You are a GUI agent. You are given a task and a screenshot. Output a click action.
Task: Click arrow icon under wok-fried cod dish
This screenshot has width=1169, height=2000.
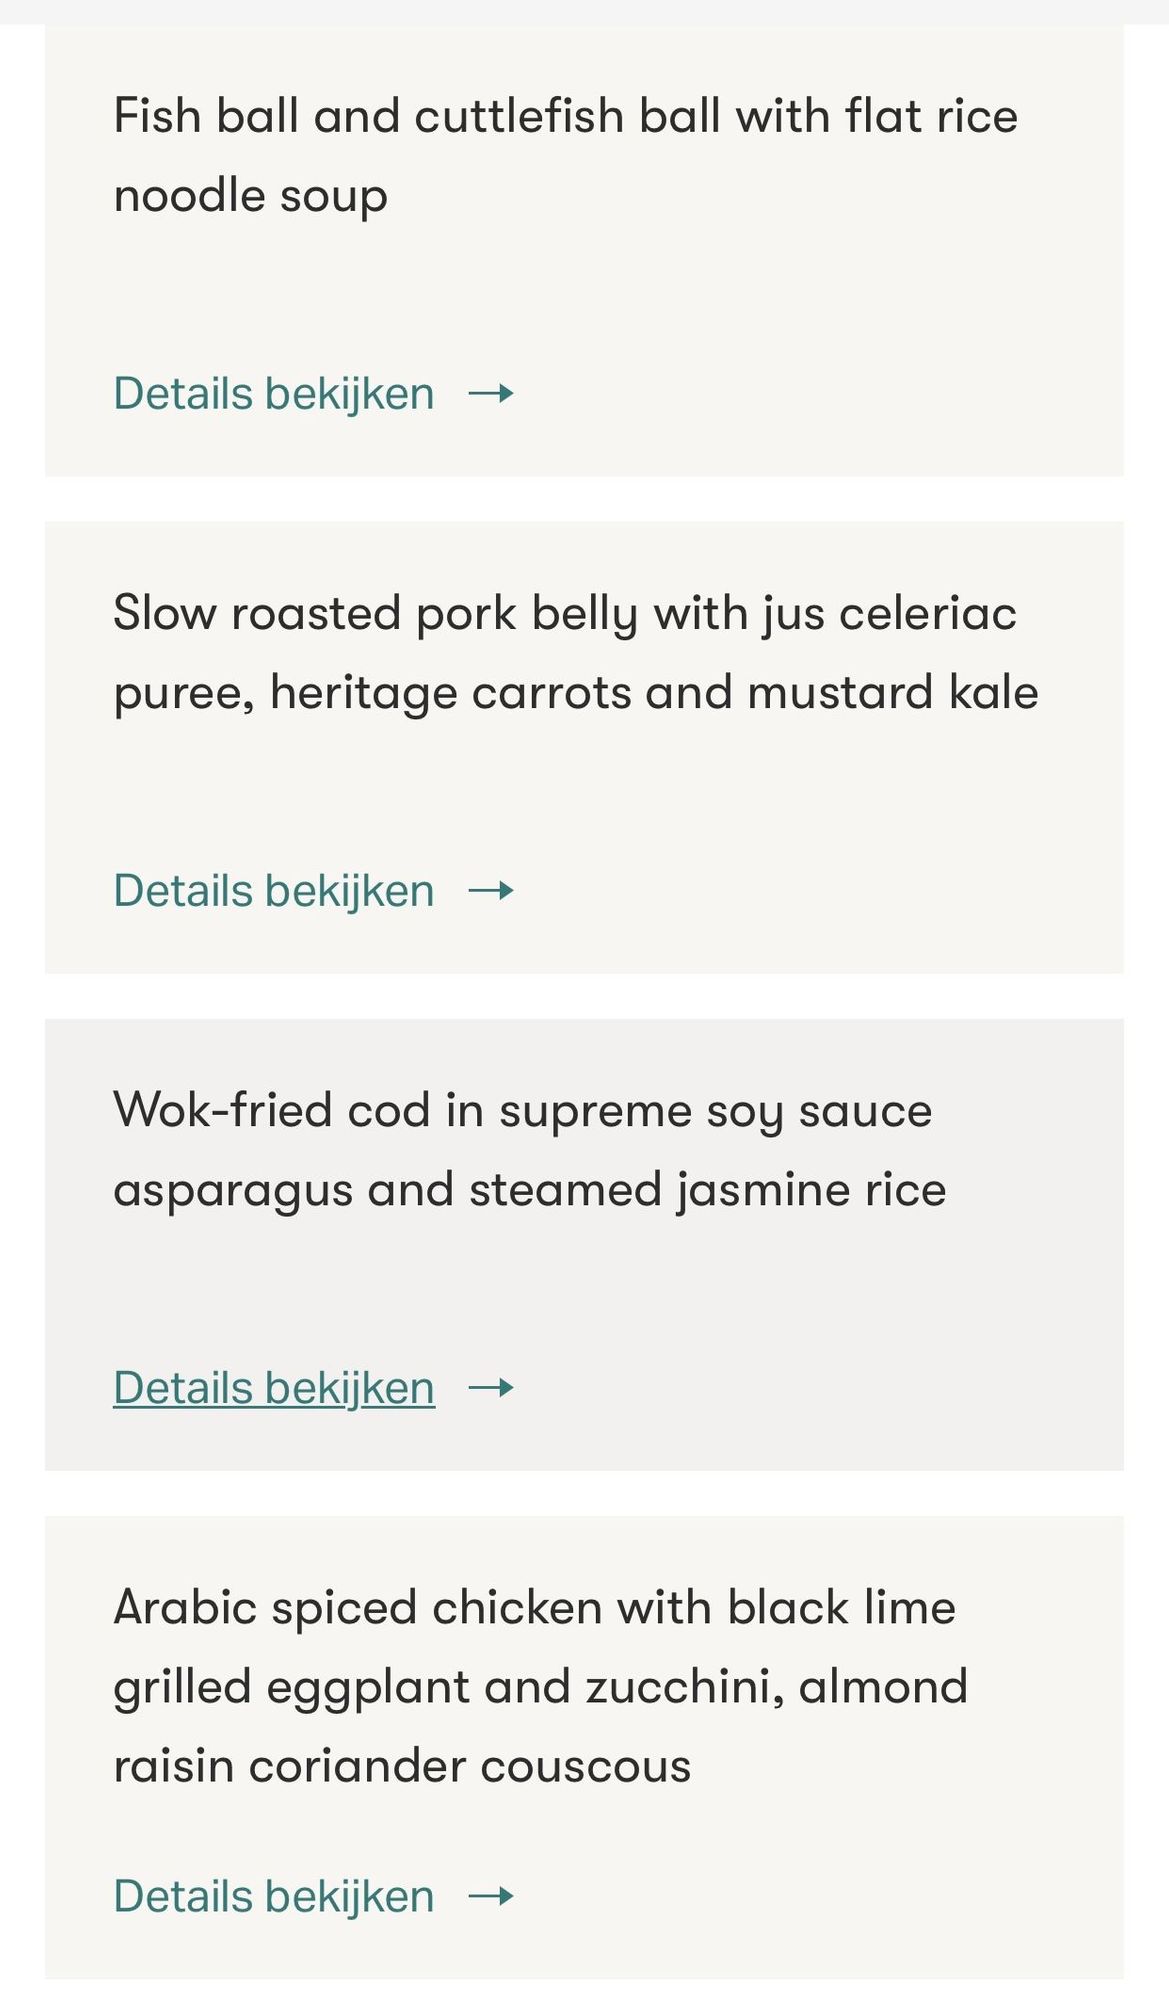pyautogui.click(x=491, y=1388)
